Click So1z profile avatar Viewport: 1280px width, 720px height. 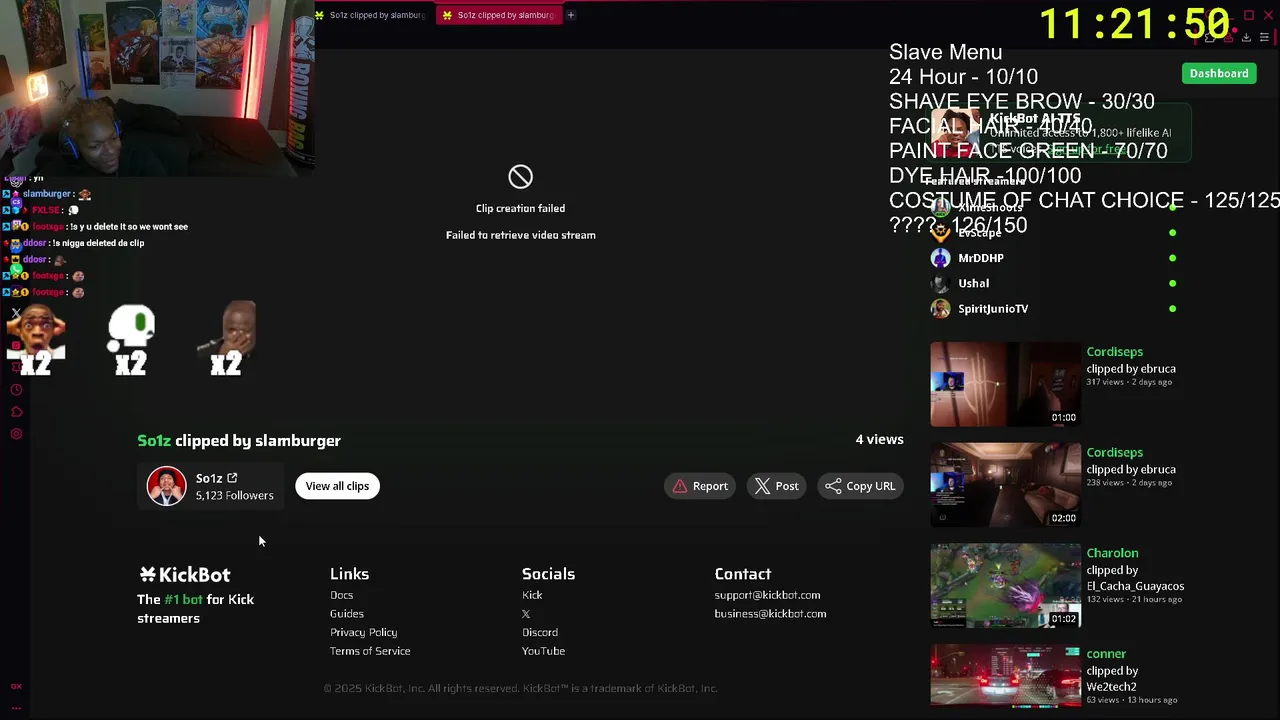click(x=166, y=486)
